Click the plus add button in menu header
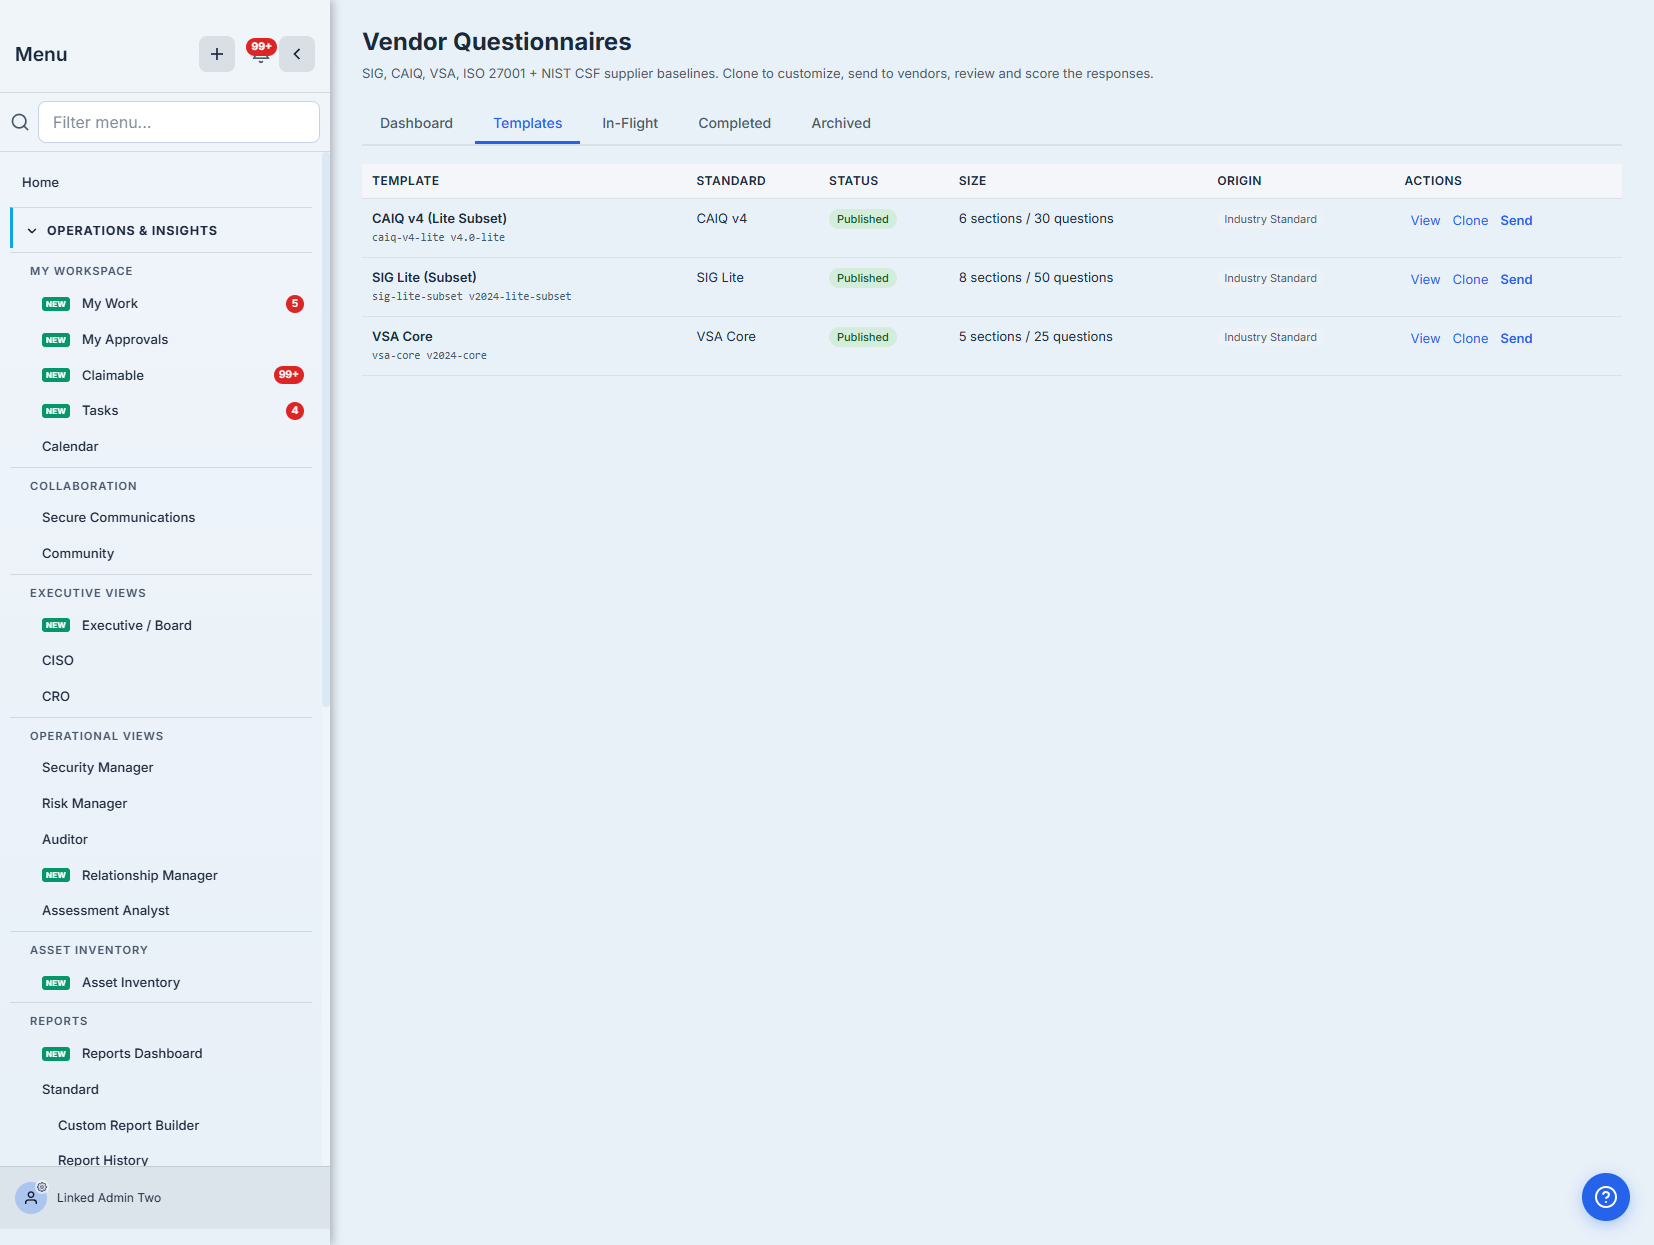This screenshot has height=1245, width=1654. (x=217, y=54)
